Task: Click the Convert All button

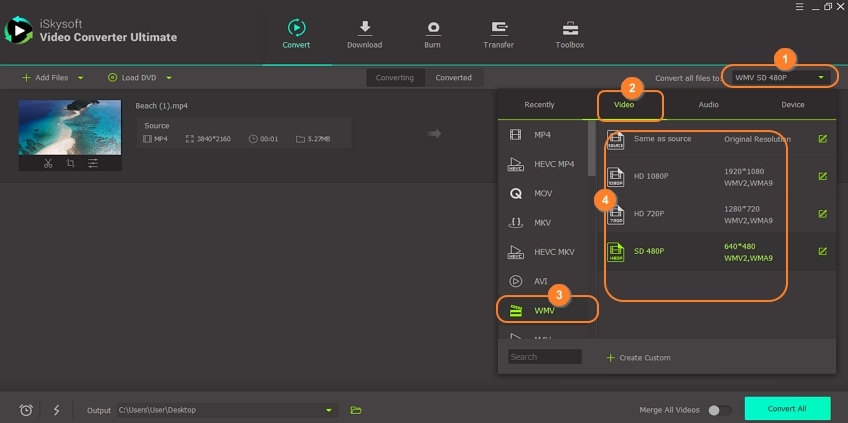Action: click(787, 409)
